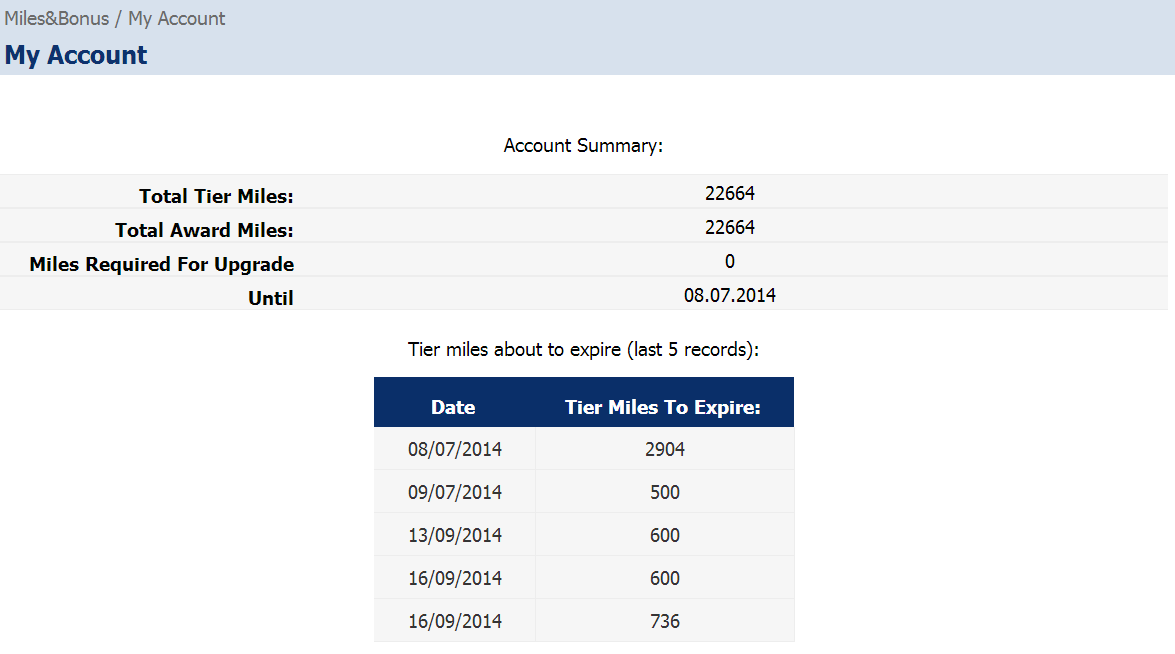Click the 09/07/2014 date row
Screen dimensions: 1175x654
pos(455,493)
